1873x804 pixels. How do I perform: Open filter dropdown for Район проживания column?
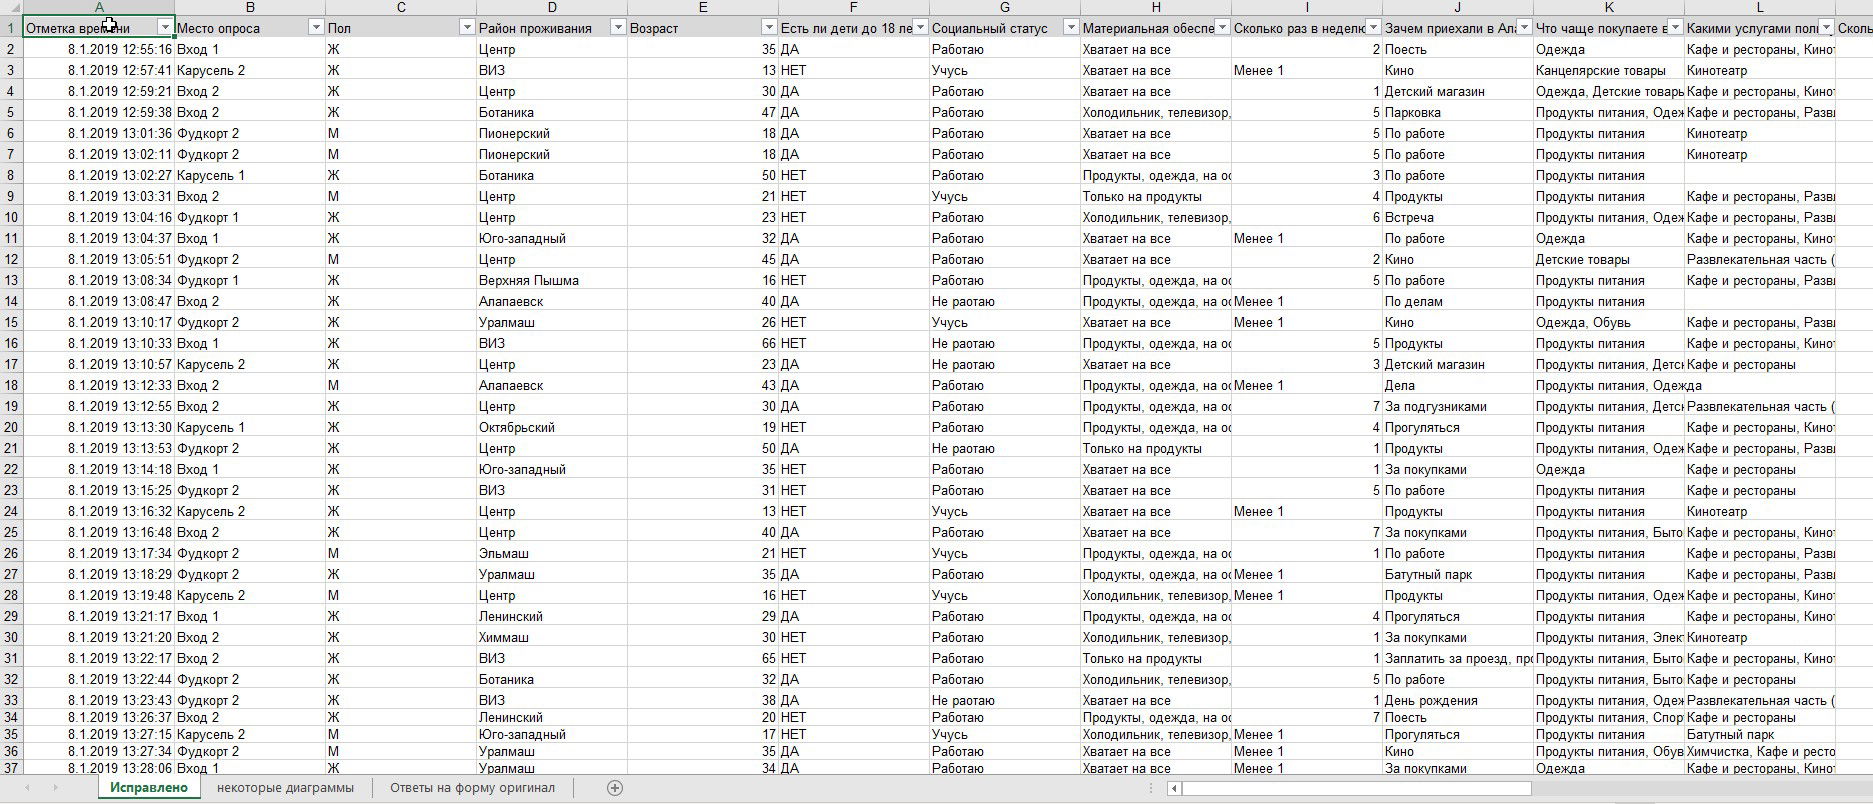click(x=618, y=28)
